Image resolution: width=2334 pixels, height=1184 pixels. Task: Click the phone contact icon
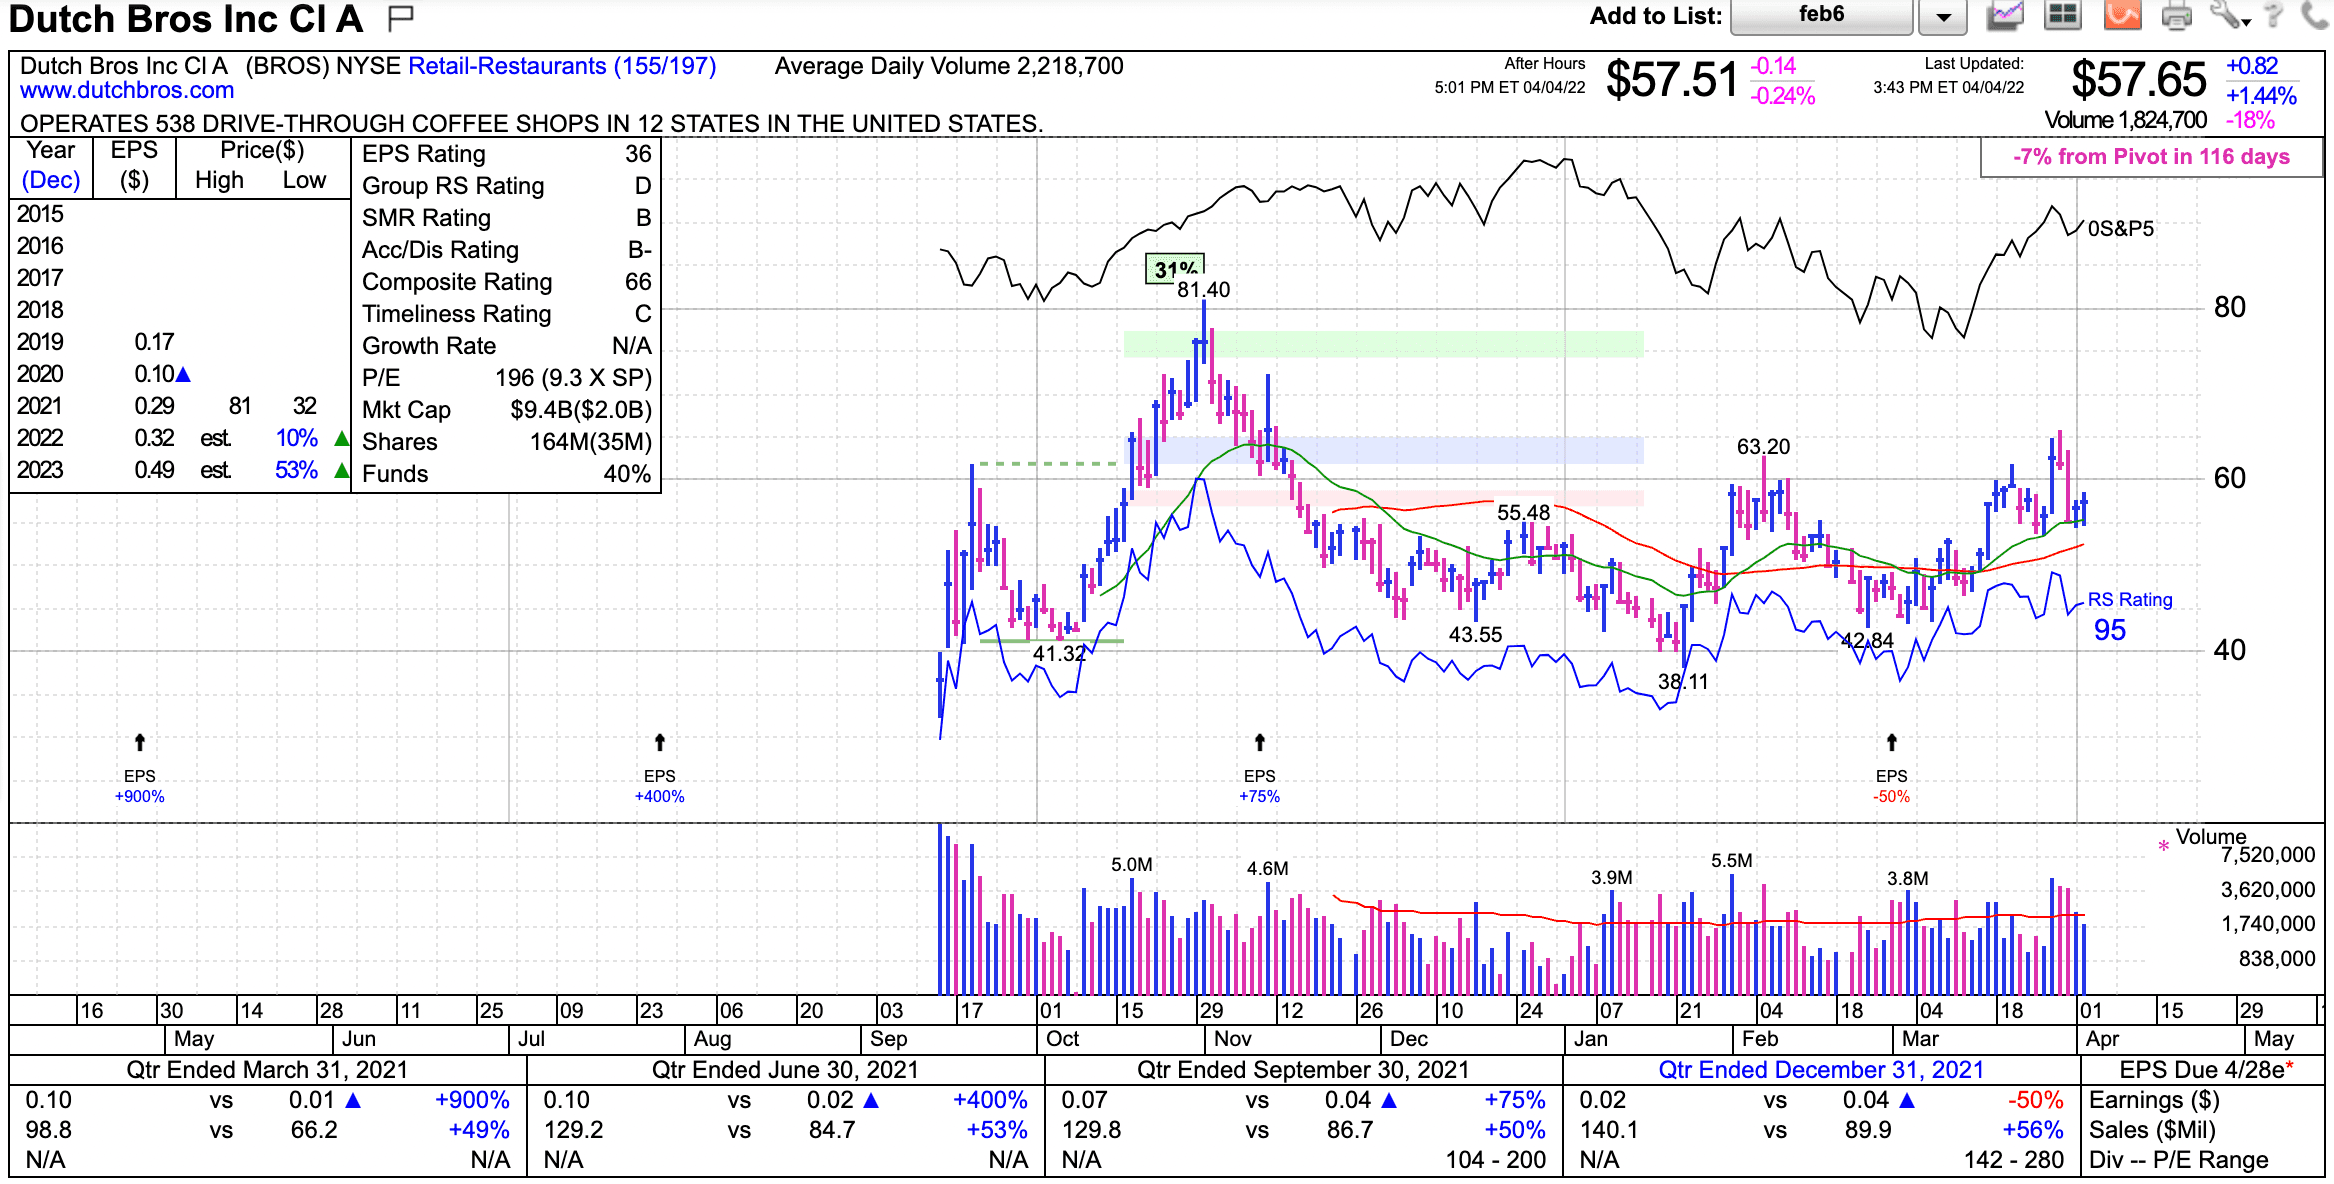click(2314, 15)
